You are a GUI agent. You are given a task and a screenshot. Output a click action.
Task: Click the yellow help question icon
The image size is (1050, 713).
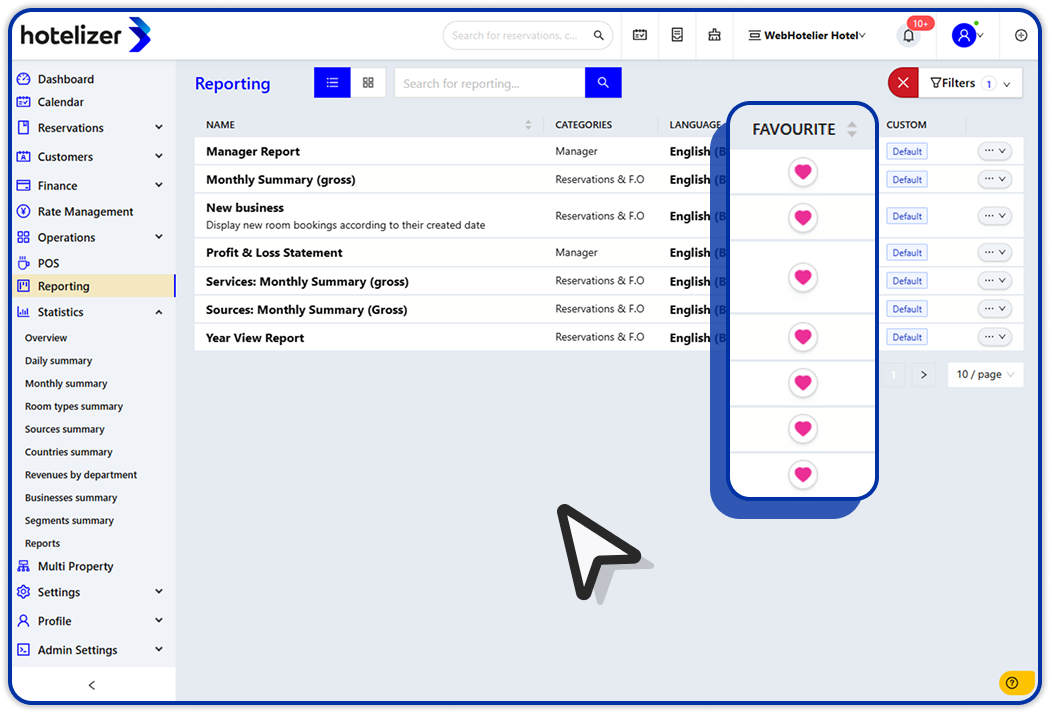tap(1012, 683)
